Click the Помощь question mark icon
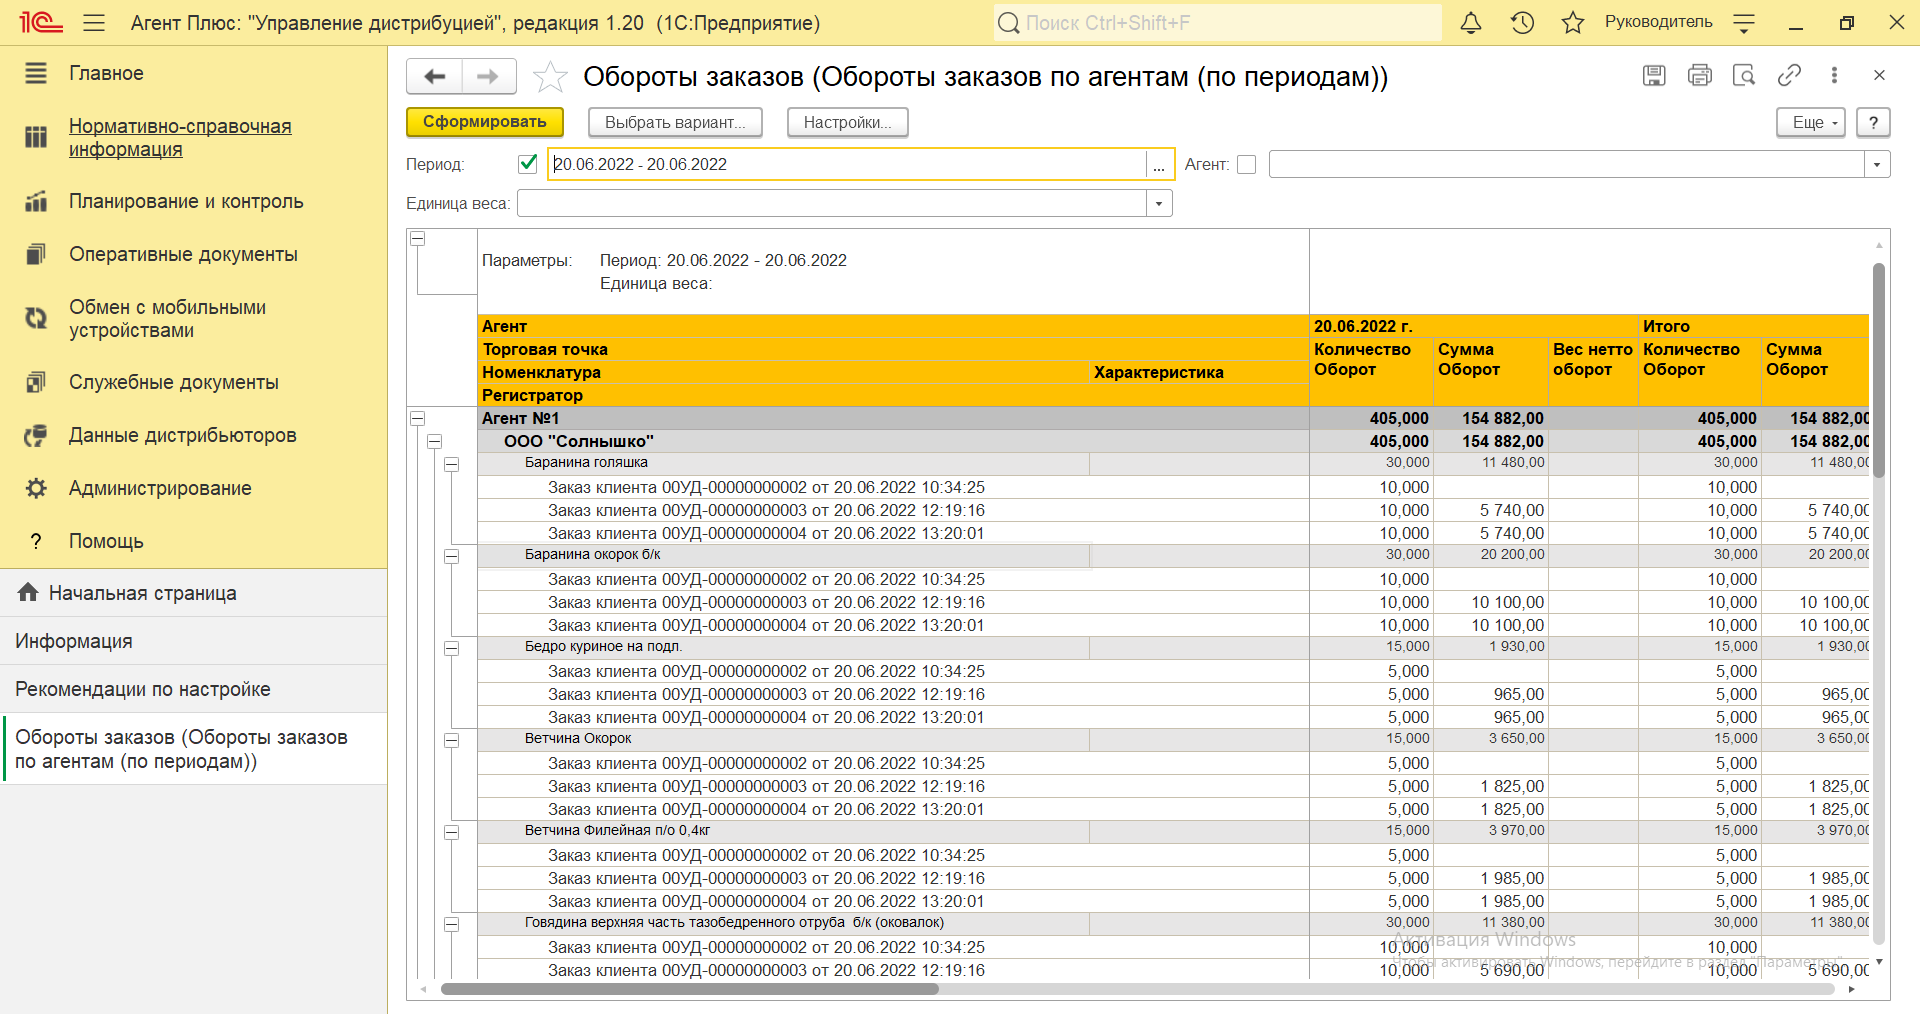This screenshot has width=1920, height=1014. pyautogui.click(x=36, y=541)
